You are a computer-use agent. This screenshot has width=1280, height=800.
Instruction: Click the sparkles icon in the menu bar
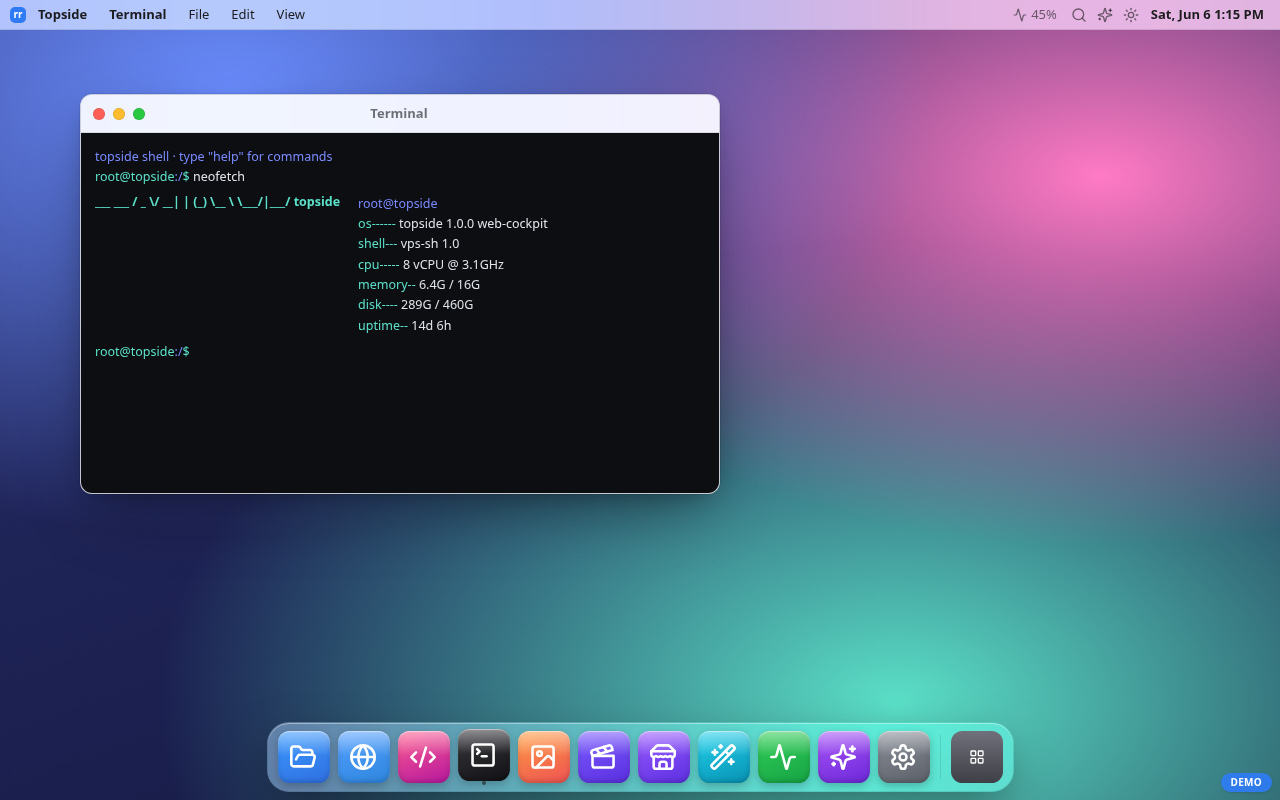coord(1105,15)
